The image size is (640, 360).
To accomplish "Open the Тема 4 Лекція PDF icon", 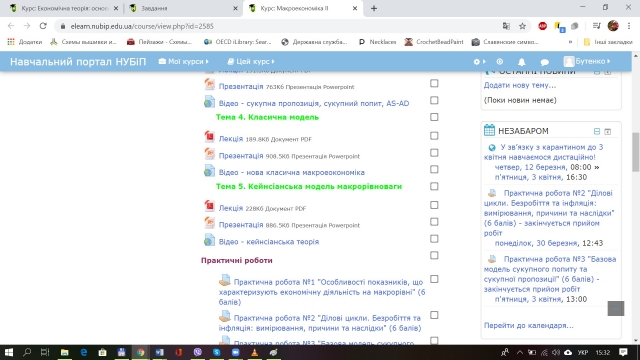I will click(209, 137).
